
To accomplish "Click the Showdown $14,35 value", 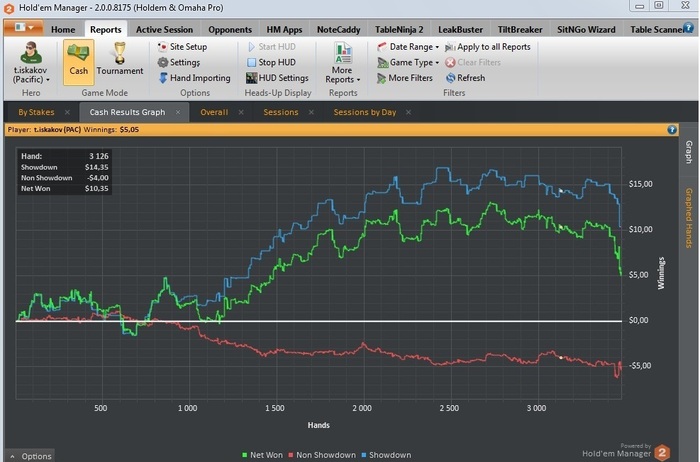I will tap(96, 167).
